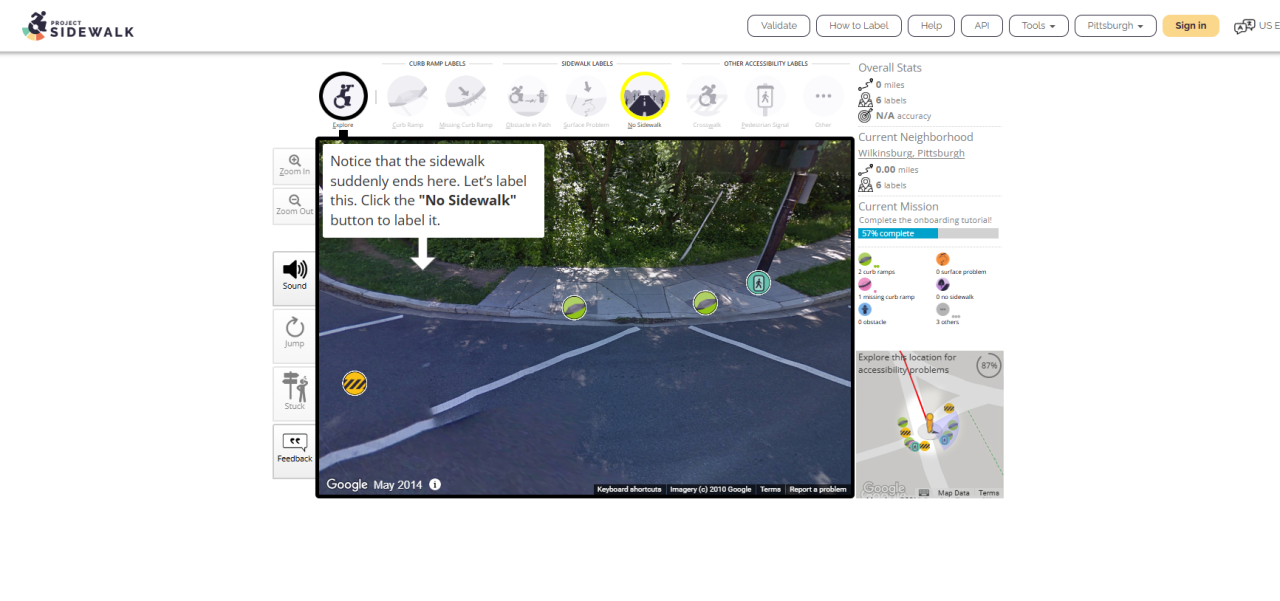Click 'Imagery (c) 2010 Google' text
The width and height of the screenshot is (1280, 601).
710,489
